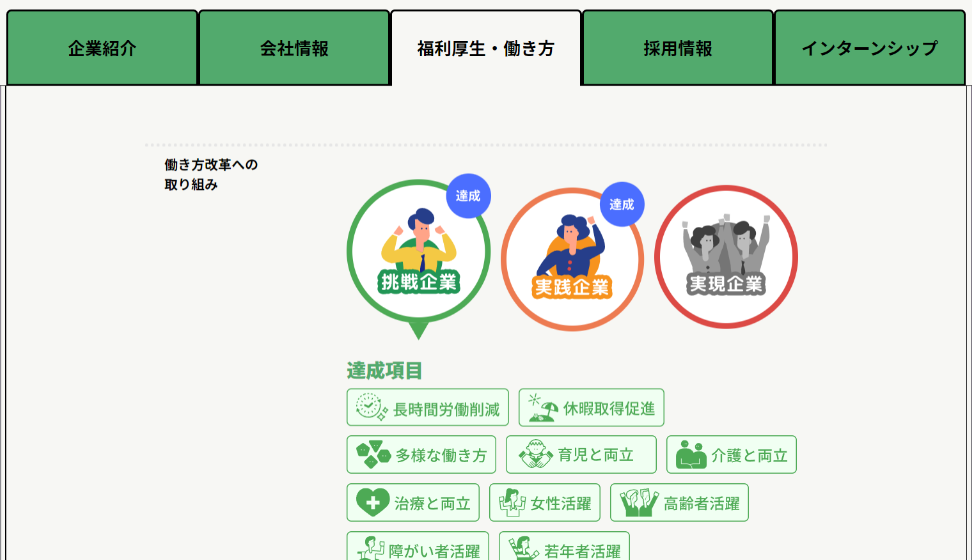Viewport: 972px width, 560px height.
Task: Click the clock icon in 長時間労働削減
Action: coord(371,407)
